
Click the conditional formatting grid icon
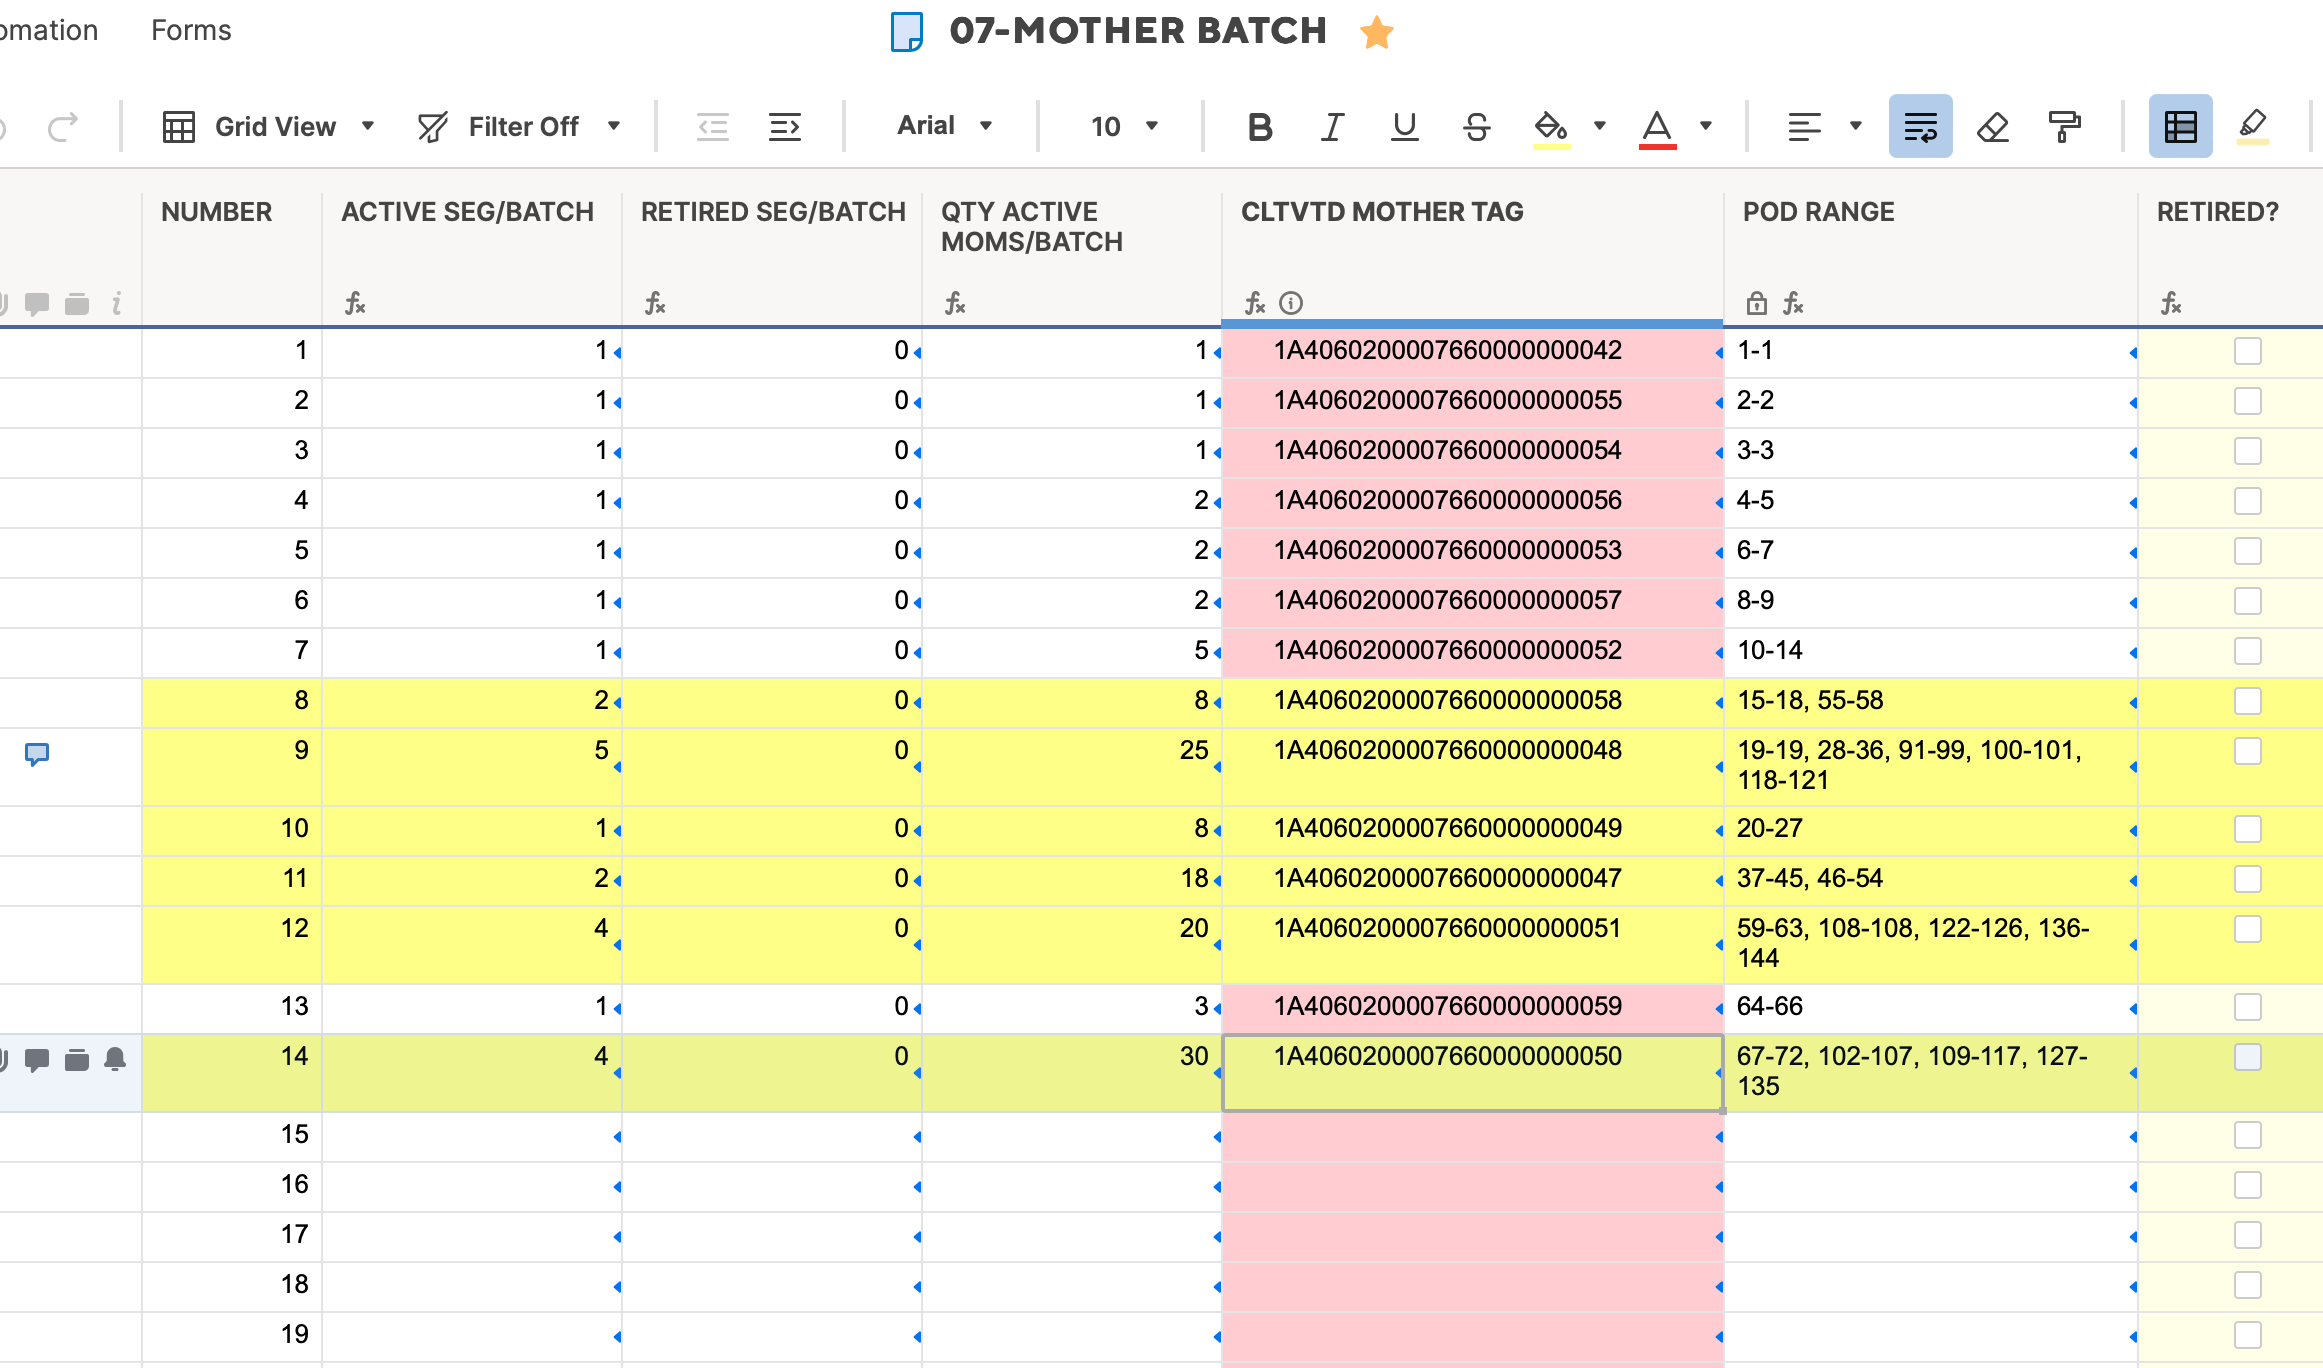[2180, 126]
